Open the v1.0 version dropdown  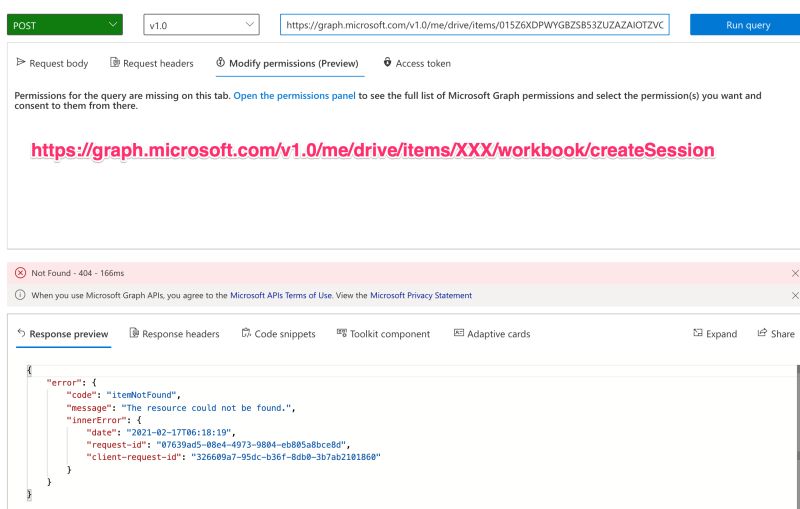(201, 24)
